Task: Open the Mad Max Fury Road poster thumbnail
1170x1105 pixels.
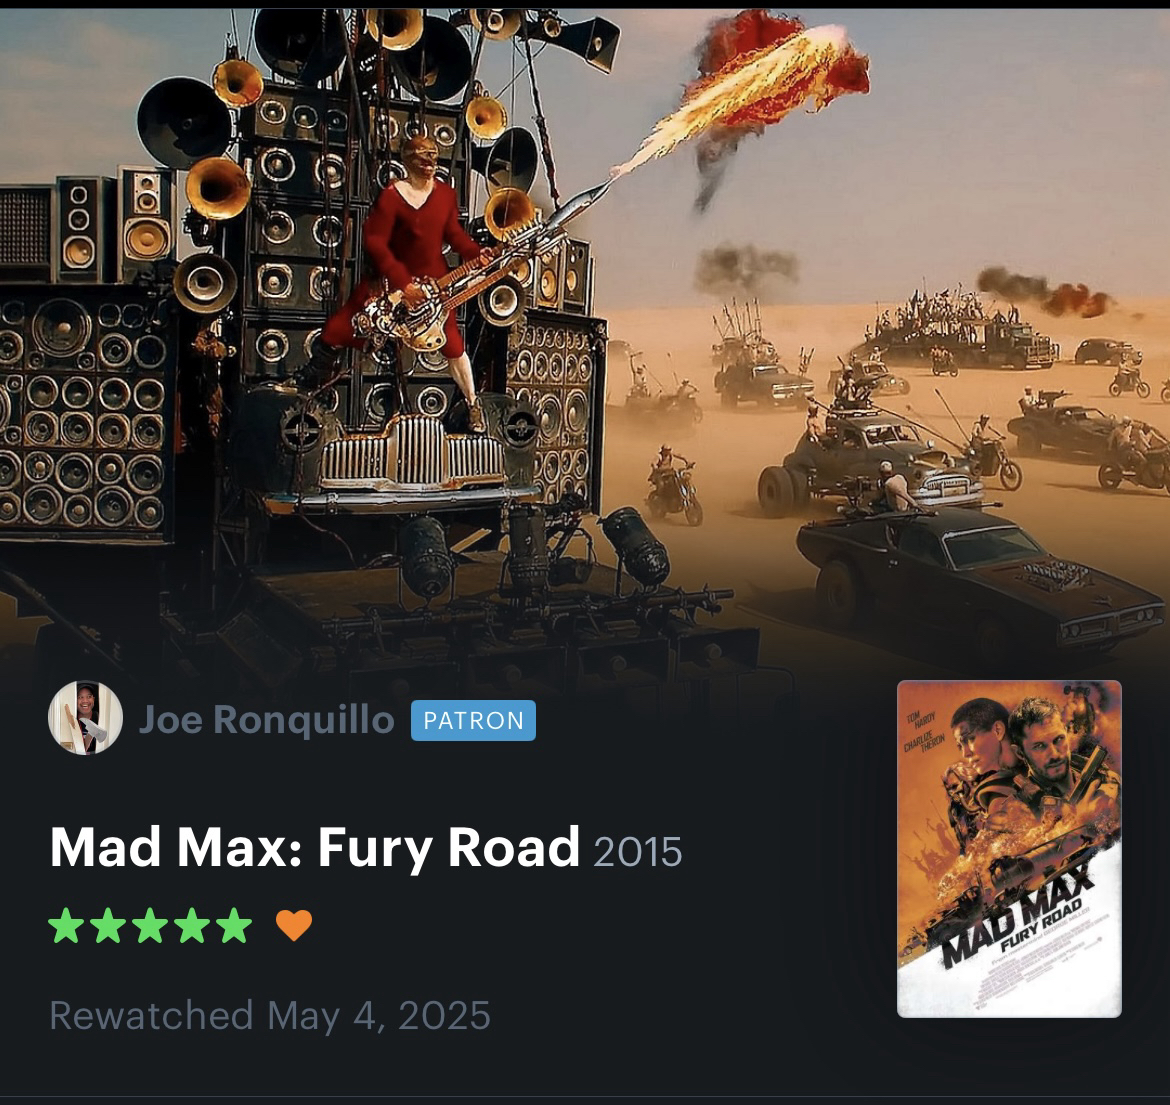Action: [1009, 849]
